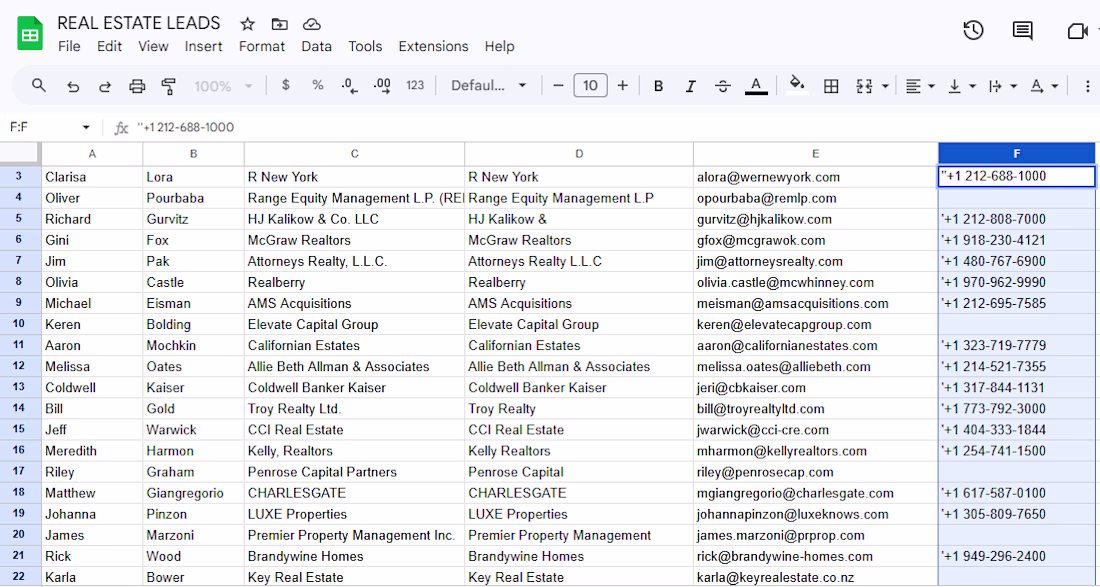Open the Google Sheets home icon
Viewport: 1100px width, 587px height.
click(x=30, y=34)
